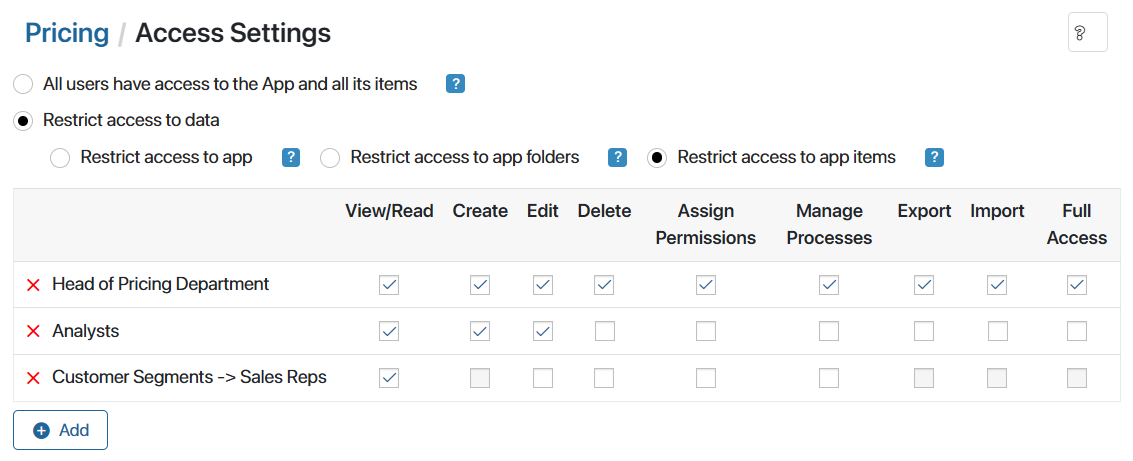The image size is (1133, 461).
Task: Uncheck Delete for Head of Pricing Department
Action: 604,285
